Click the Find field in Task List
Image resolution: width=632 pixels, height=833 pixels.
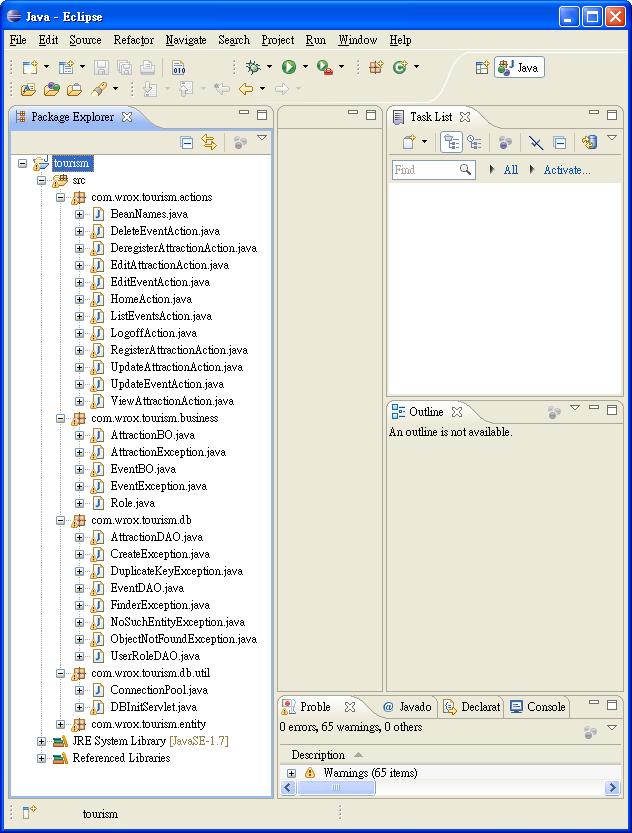point(424,170)
